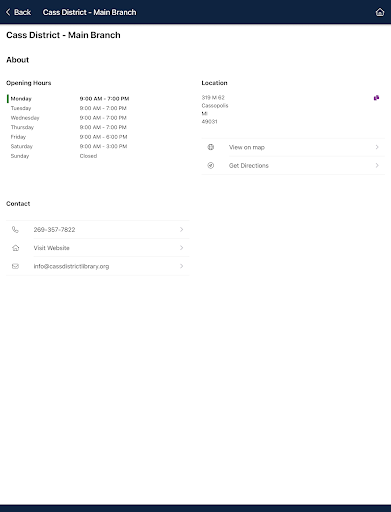Expand chevron on View on map row
The height and width of the screenshot is (512, 391).
click(x=377, y=147)
